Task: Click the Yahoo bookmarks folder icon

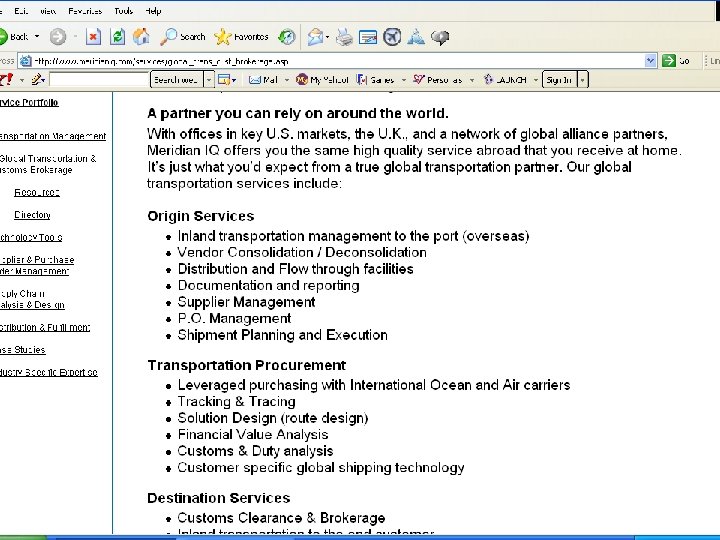Action: pos(224,80)
